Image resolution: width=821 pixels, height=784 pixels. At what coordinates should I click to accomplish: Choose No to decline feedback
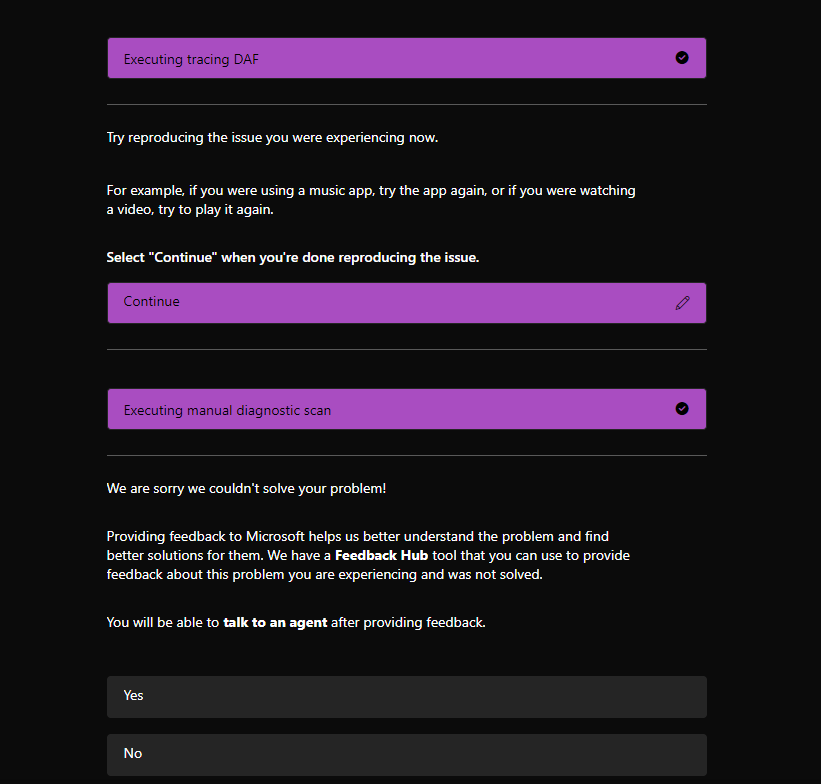coord(406,754)
